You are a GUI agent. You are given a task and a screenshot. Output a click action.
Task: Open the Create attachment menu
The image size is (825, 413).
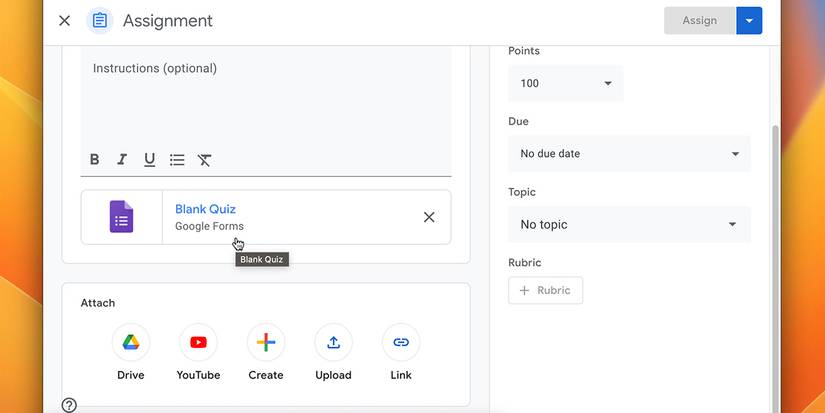pos(266,343)
